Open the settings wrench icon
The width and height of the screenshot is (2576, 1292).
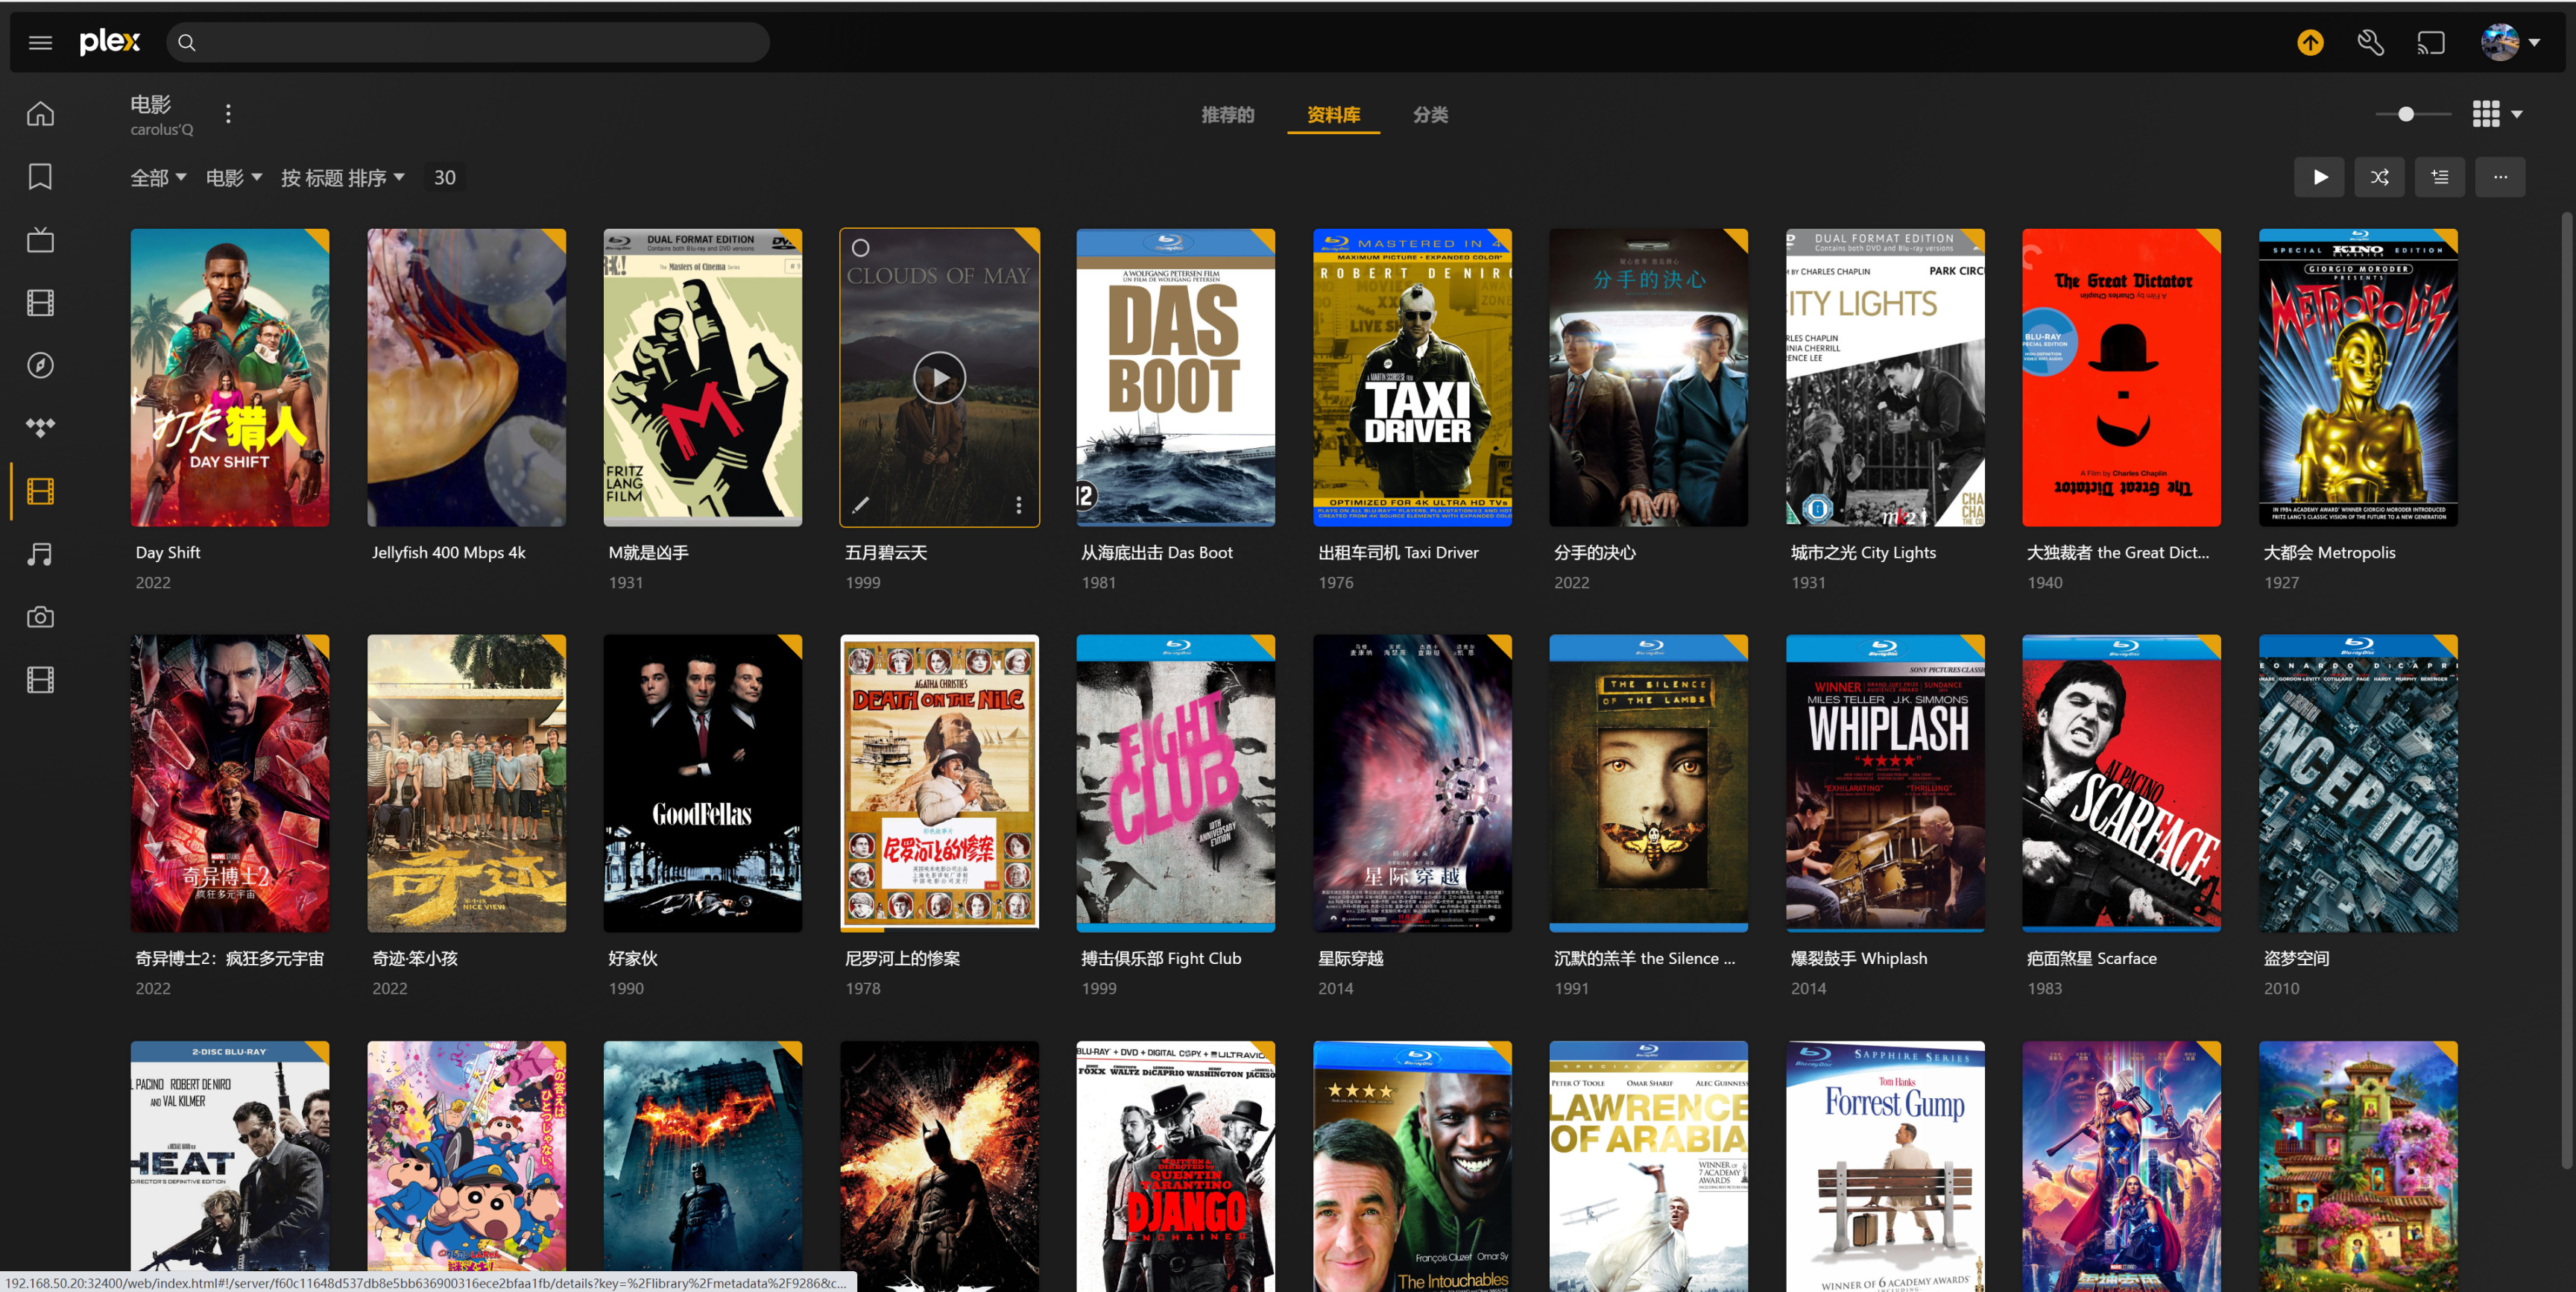click(x=2370, y=42)
